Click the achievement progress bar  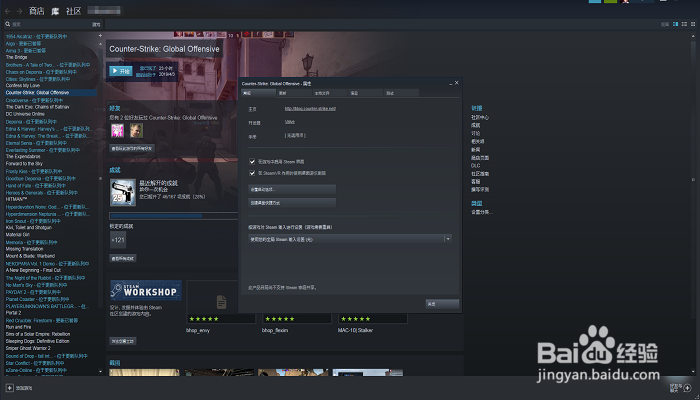tap(174, 216)
